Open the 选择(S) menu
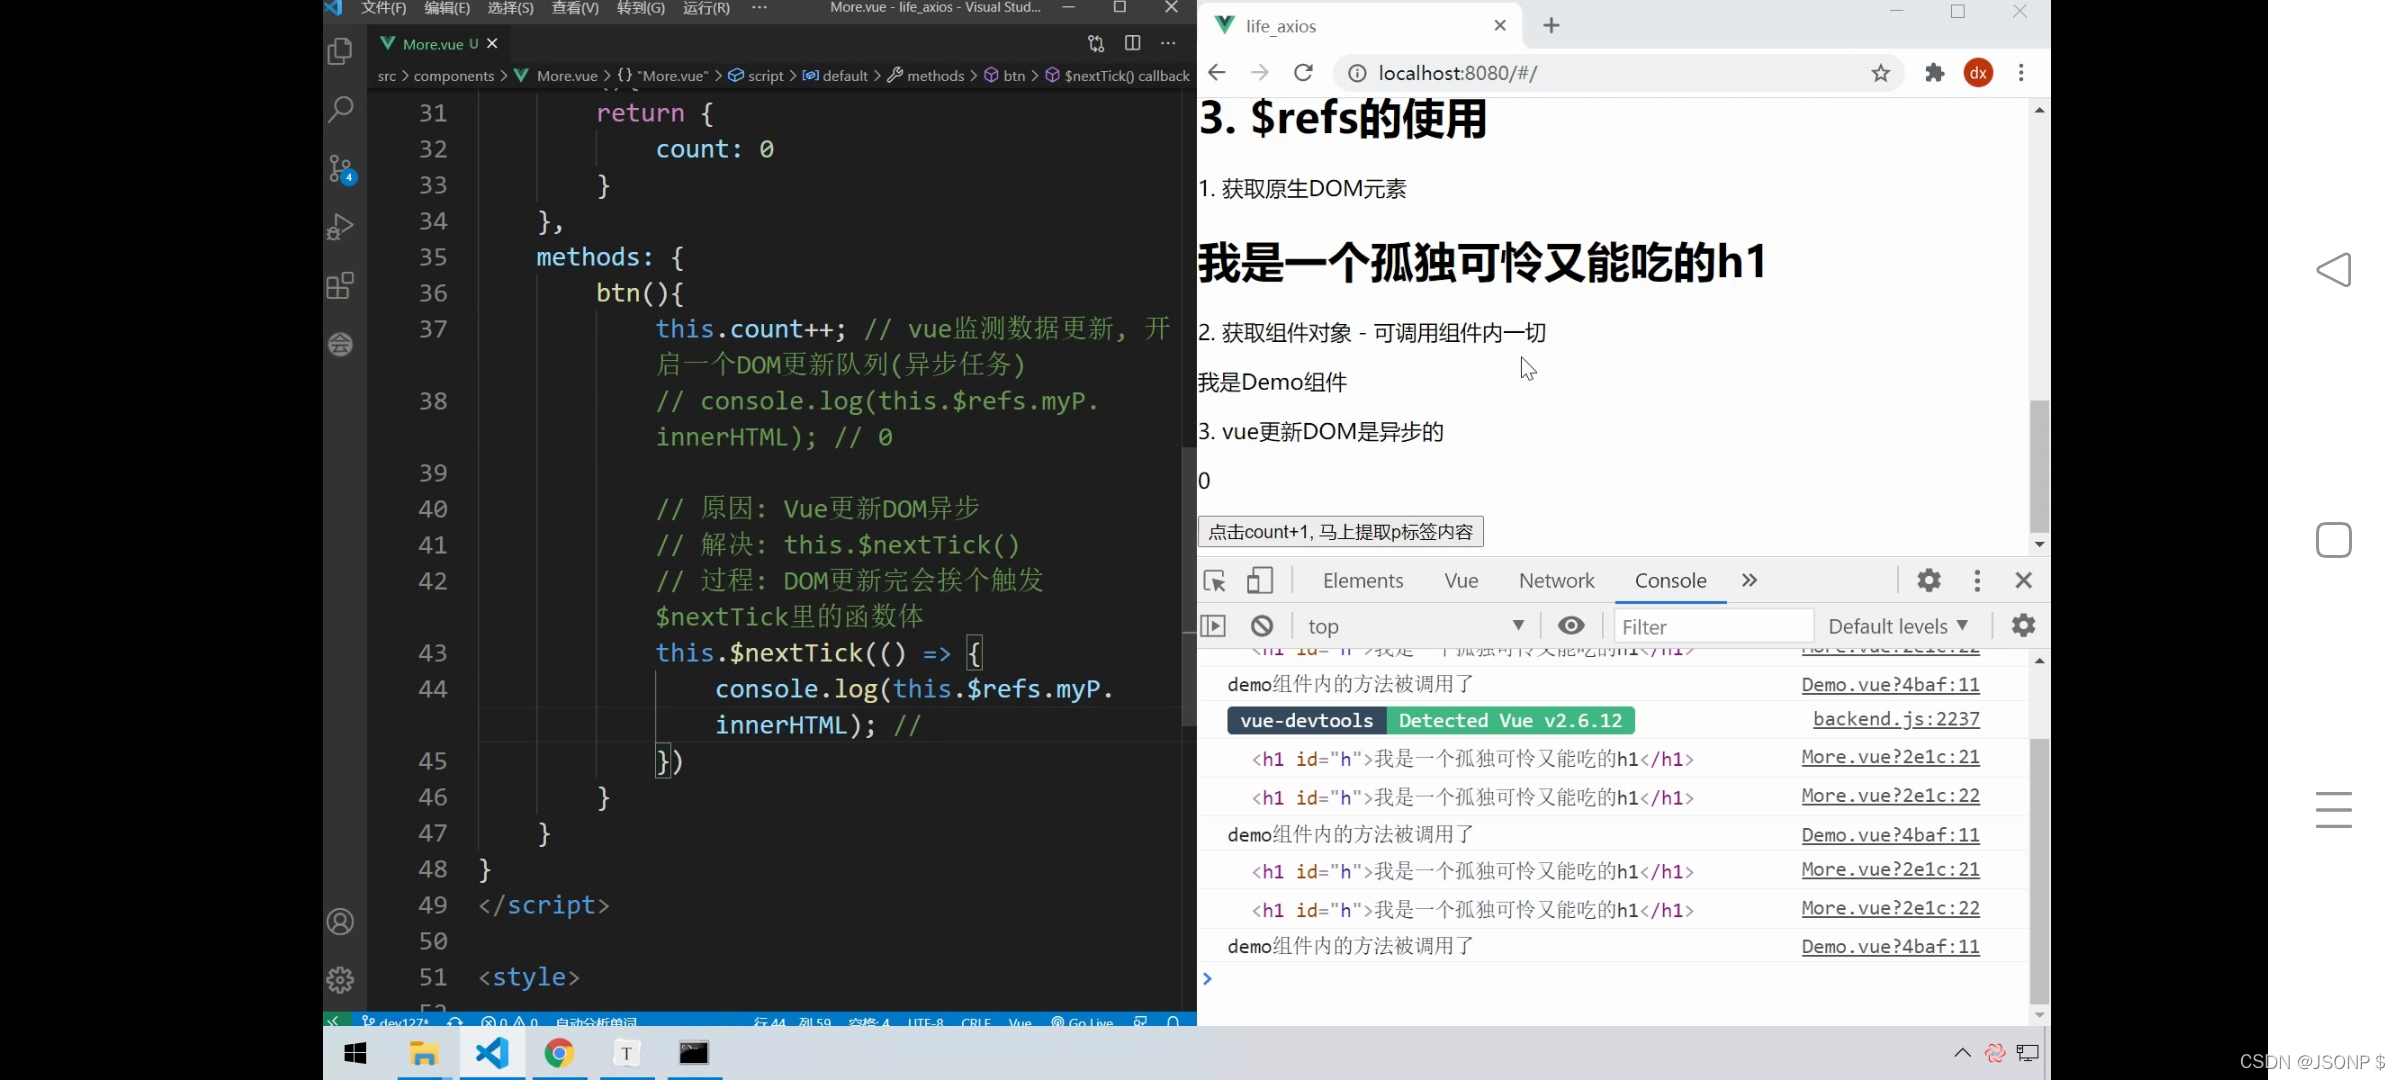Viewport: 2400px width, 1080px height. pyautogui.click(x=510, y=8)
